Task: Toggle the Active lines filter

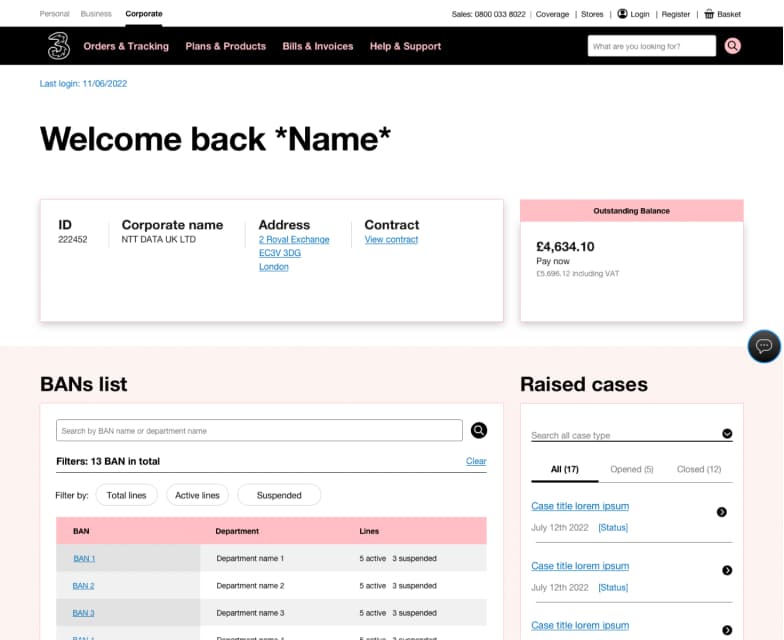Action: pos(198,495)
